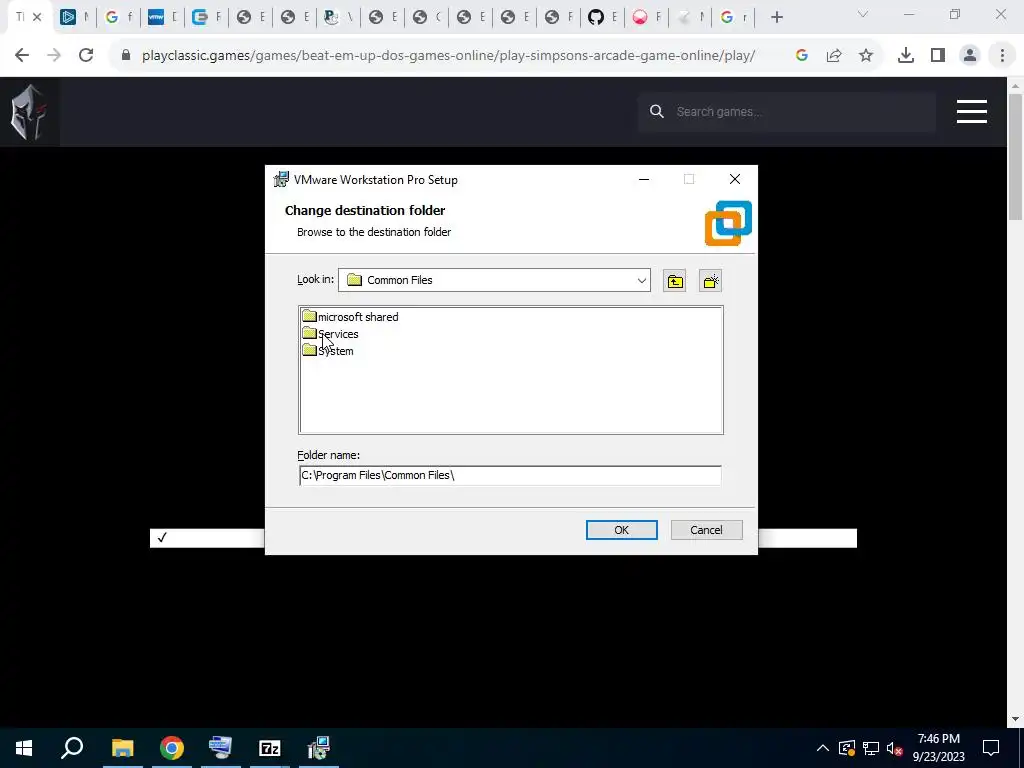Viewport: 1024px width, 768px height.
Task: Click the VMware installer taskbar icon
Action: [x=319, y=748]
